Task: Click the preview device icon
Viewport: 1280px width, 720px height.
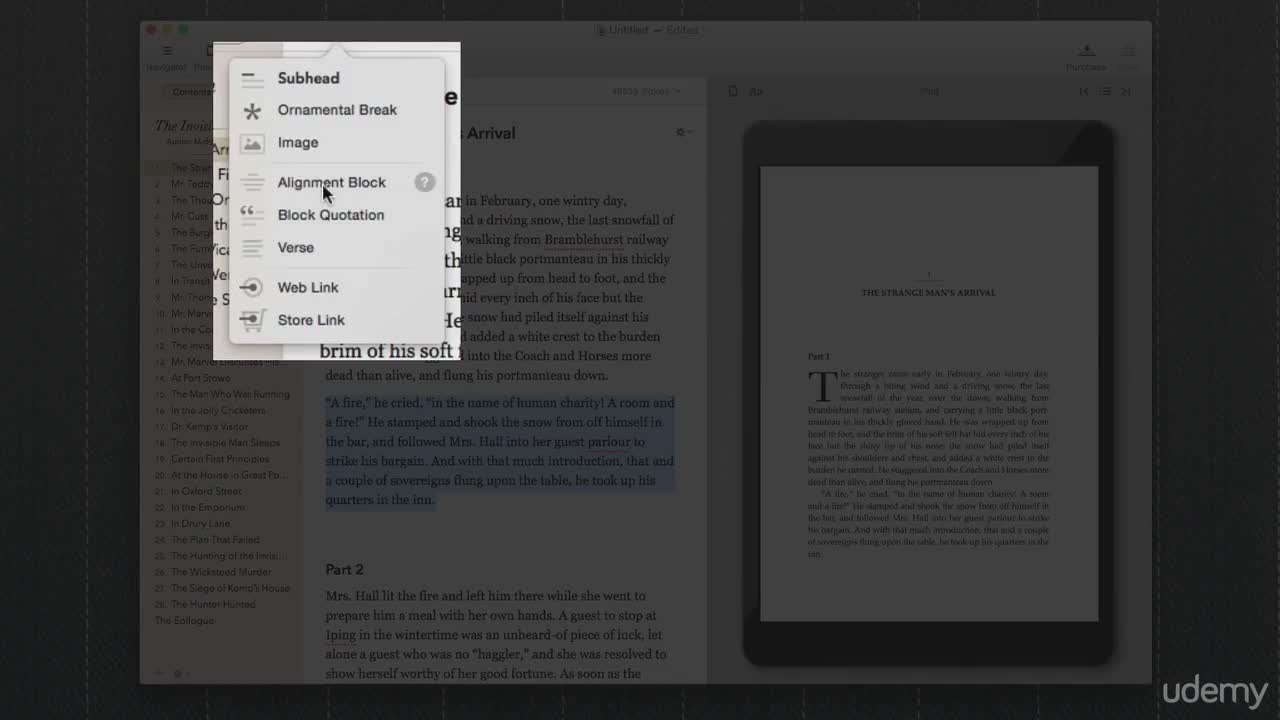Action: tap(733, 91)
